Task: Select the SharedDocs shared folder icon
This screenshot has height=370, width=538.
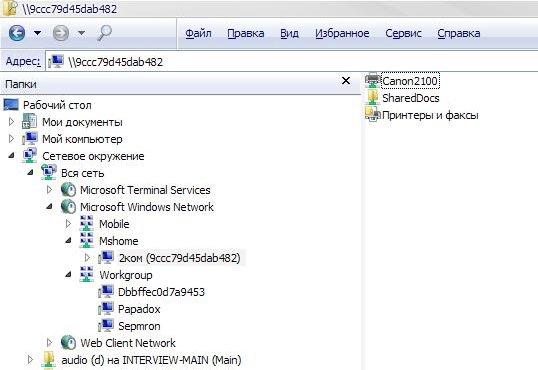Action: 373,98
